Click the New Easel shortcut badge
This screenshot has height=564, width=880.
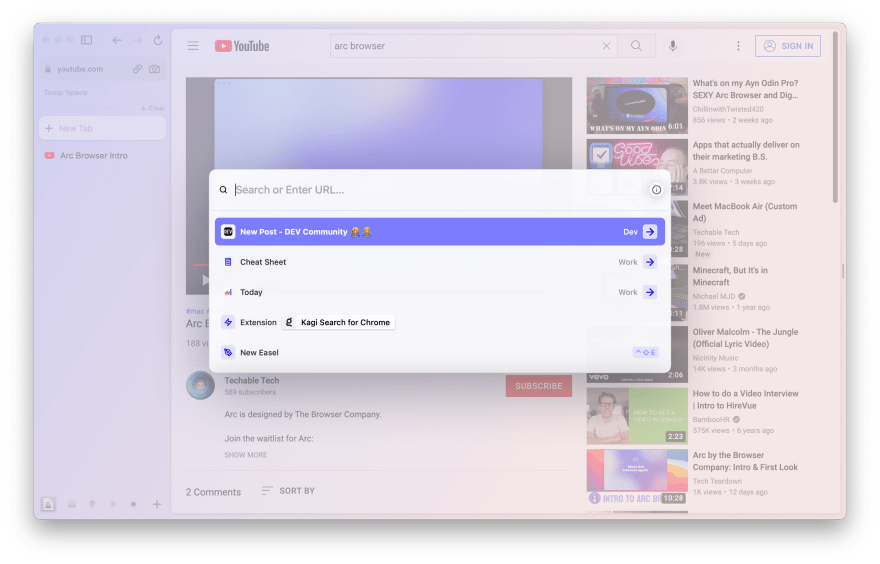click(645, 352)
